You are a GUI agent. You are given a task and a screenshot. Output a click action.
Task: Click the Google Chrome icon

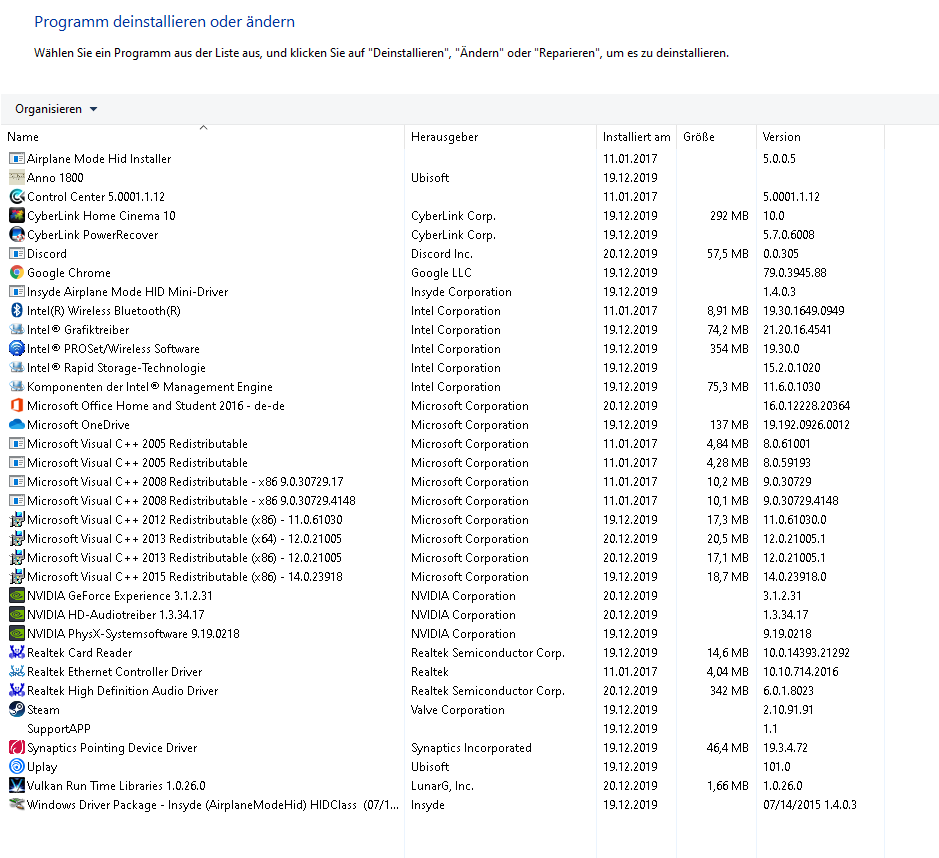tap(17, 273)
